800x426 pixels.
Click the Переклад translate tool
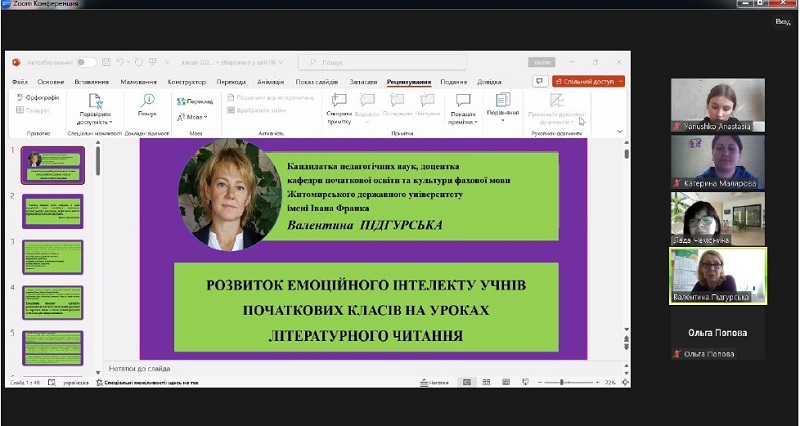pos(195,101)
